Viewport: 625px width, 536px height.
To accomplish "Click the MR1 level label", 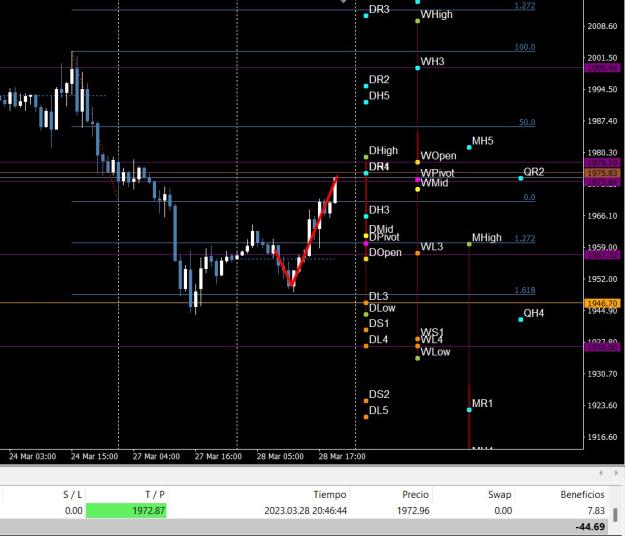I will click(x=482, y=404).
